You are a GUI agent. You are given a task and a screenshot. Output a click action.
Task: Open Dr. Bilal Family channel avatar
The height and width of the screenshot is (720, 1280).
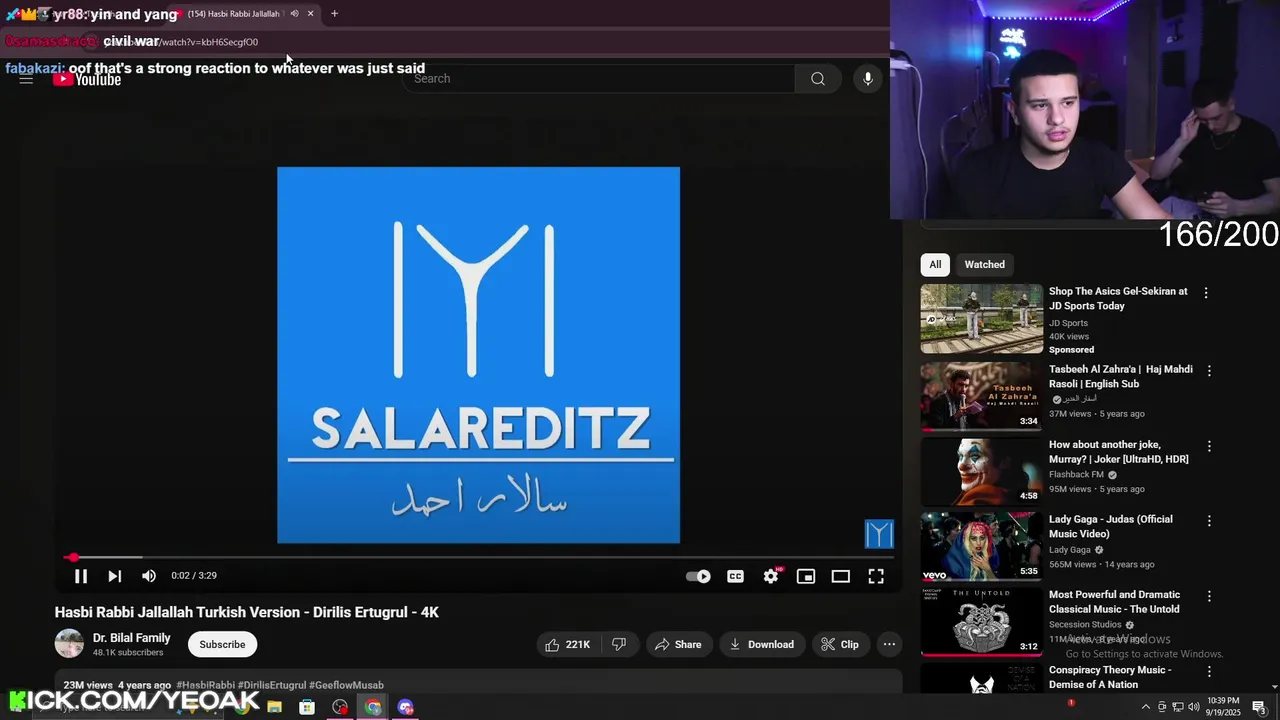pos(69,644)
